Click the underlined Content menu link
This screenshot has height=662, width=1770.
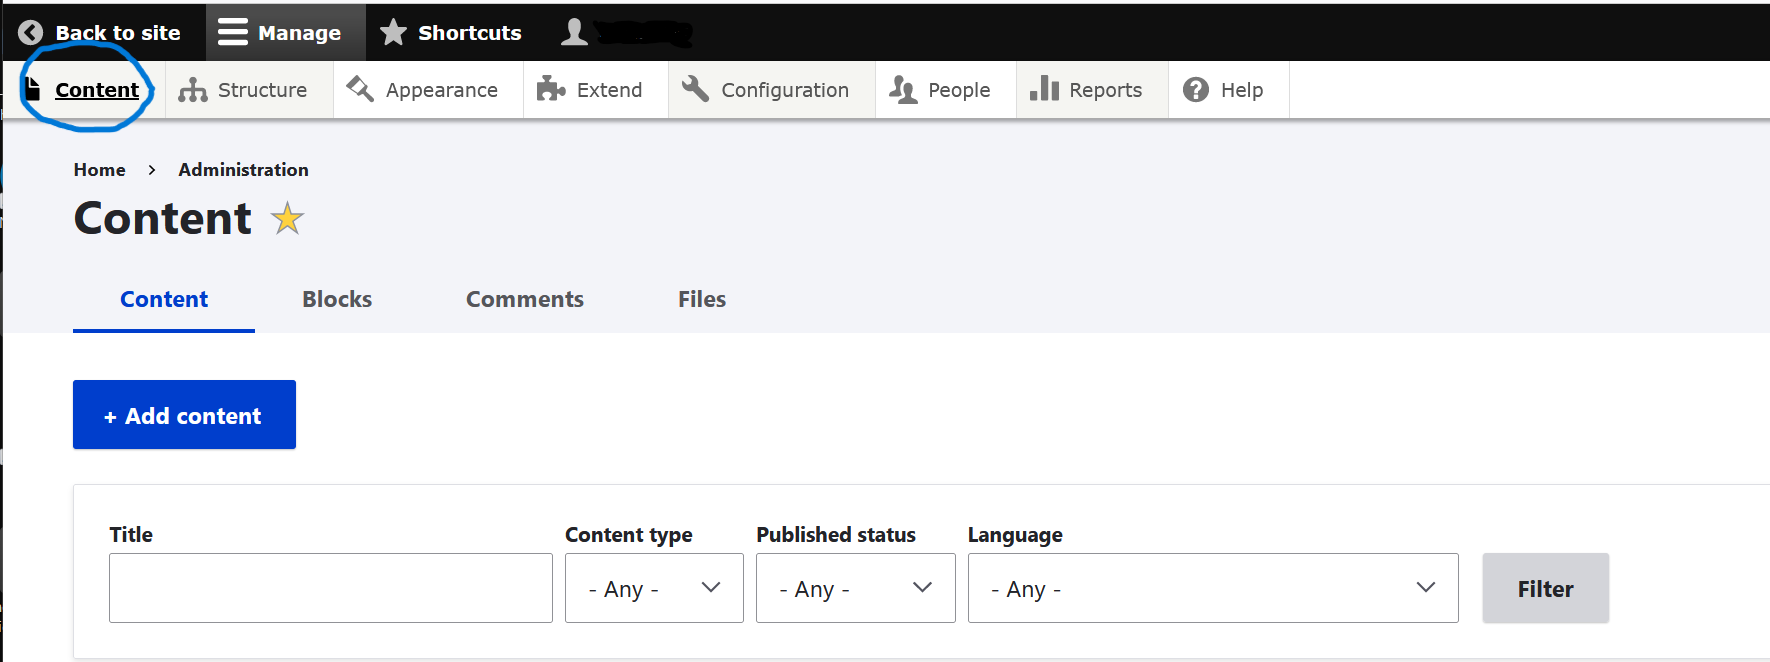click(x=97, y=90)
